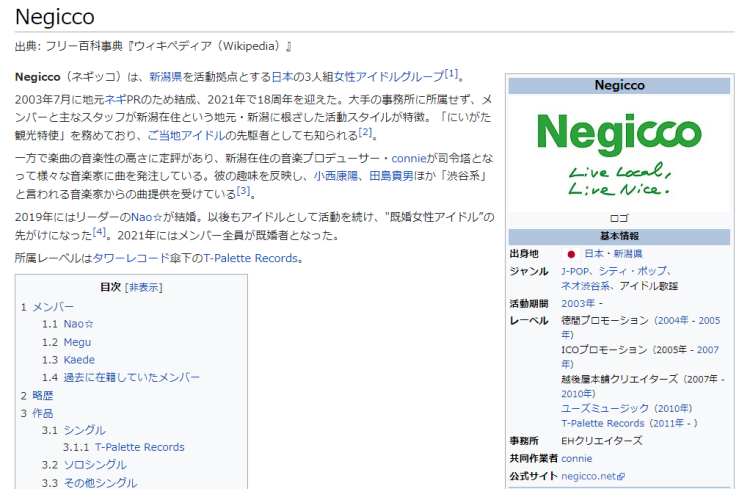
Task: Open 2003年 link in 活動期間 row
Action: coord(578,303)
